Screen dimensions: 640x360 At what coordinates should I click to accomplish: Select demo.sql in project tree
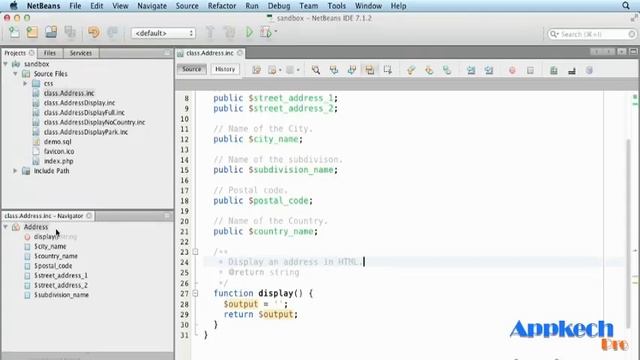point(58,142)
